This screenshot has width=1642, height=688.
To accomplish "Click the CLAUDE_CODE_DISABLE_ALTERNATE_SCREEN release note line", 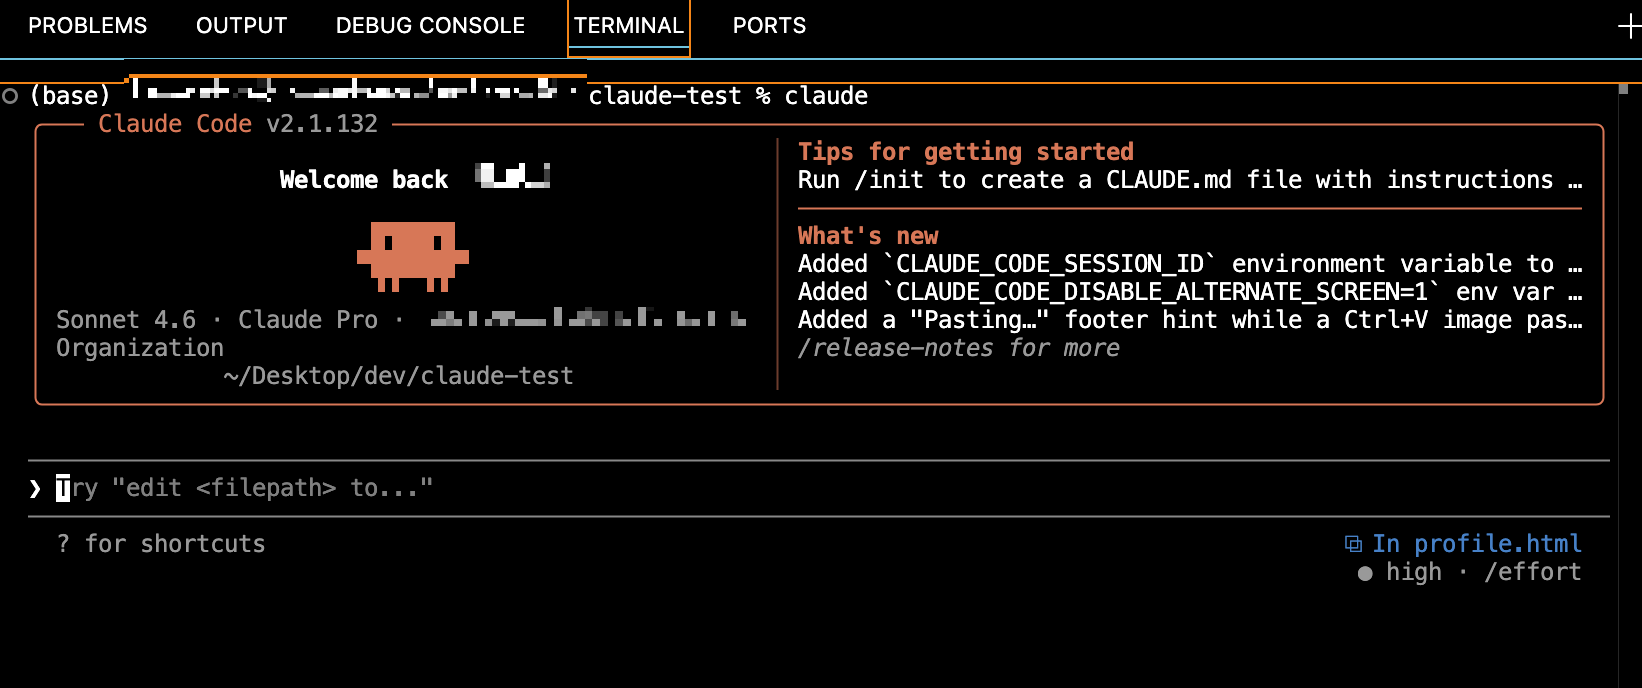I will 1190,292.
